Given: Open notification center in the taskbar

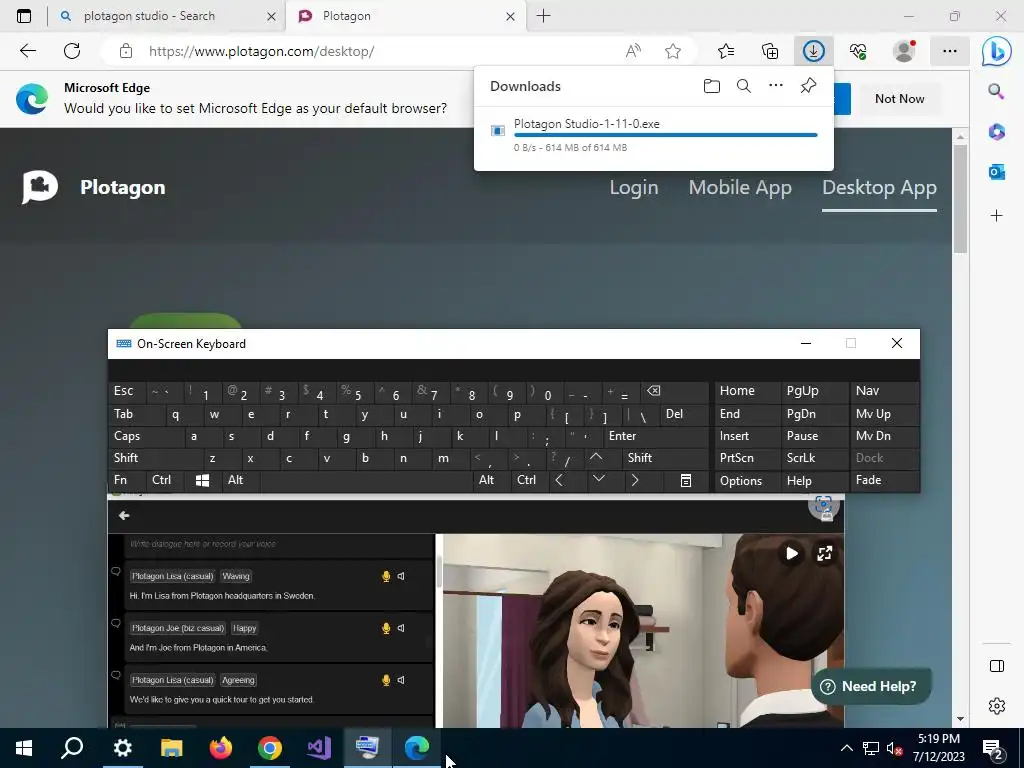Looking at the screenshot, I should click(993, 748).
